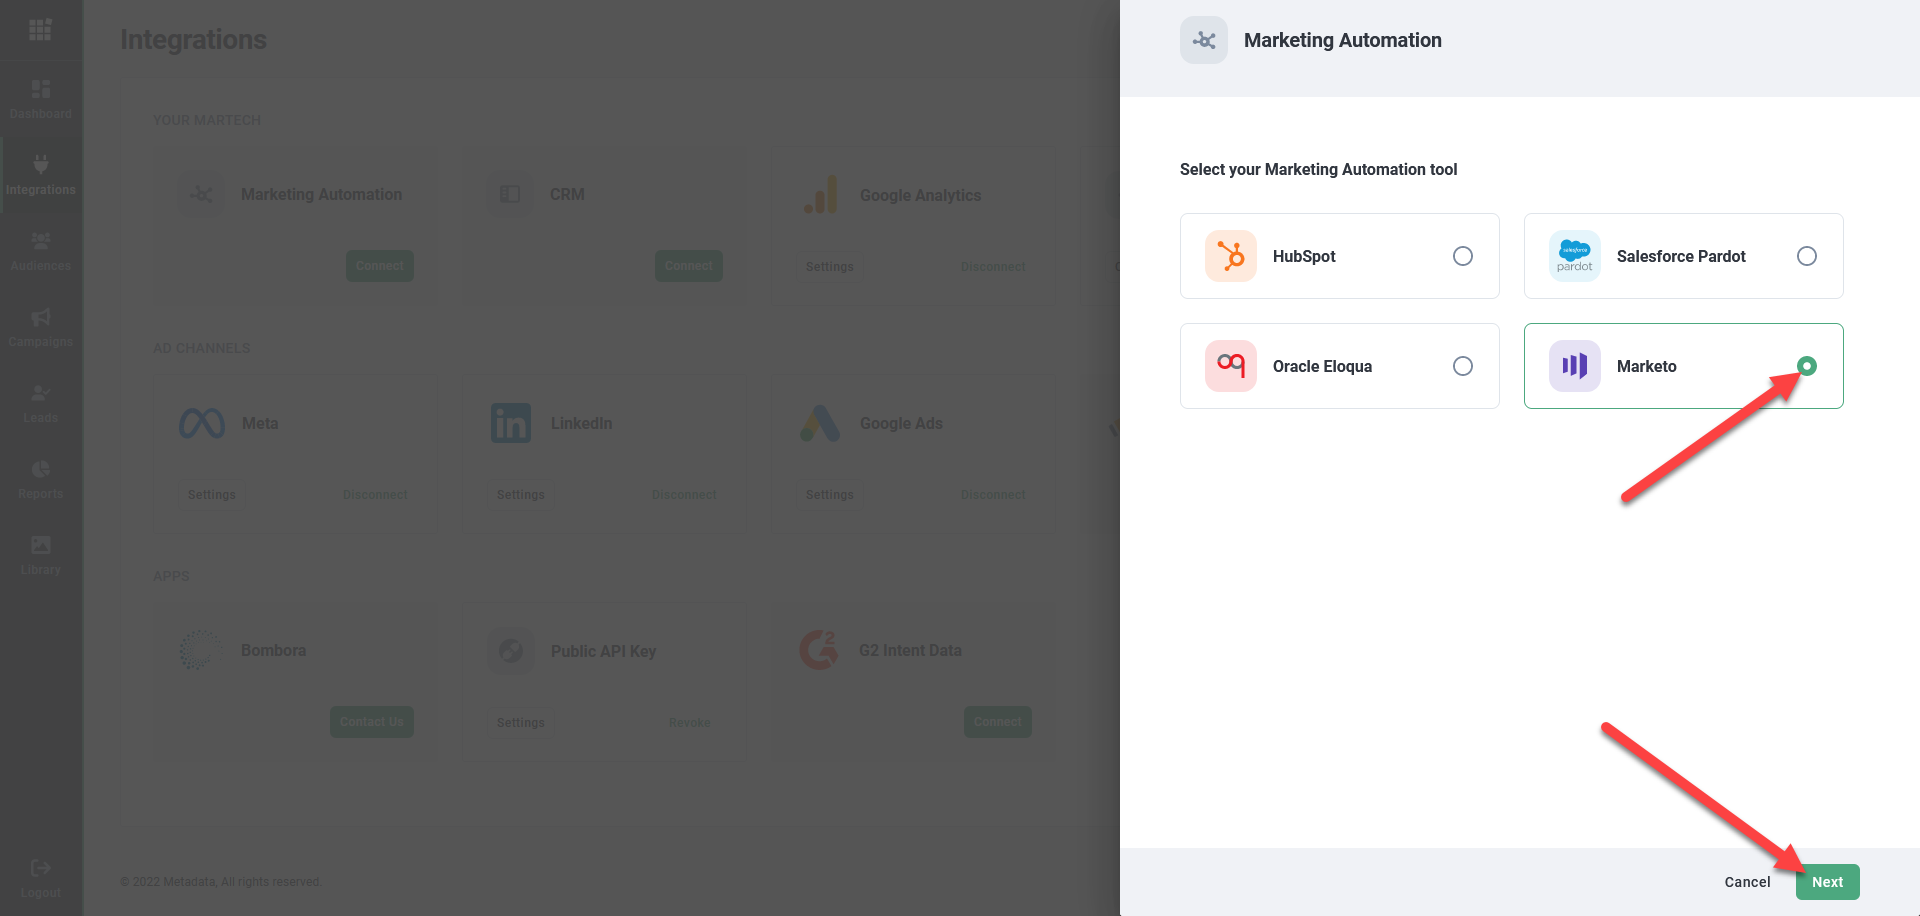Click the Library image icon
Viewport: 1920px width, 916px height.
(41, 545)
